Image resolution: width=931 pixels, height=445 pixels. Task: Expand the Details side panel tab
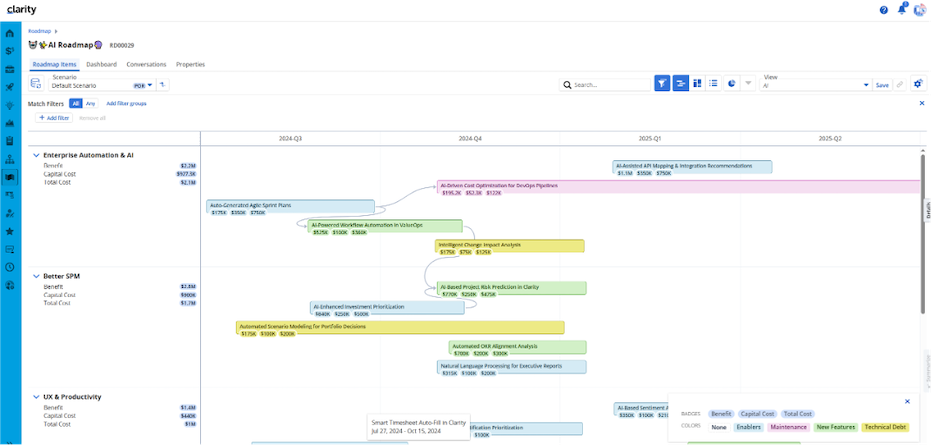coord(927,211)
